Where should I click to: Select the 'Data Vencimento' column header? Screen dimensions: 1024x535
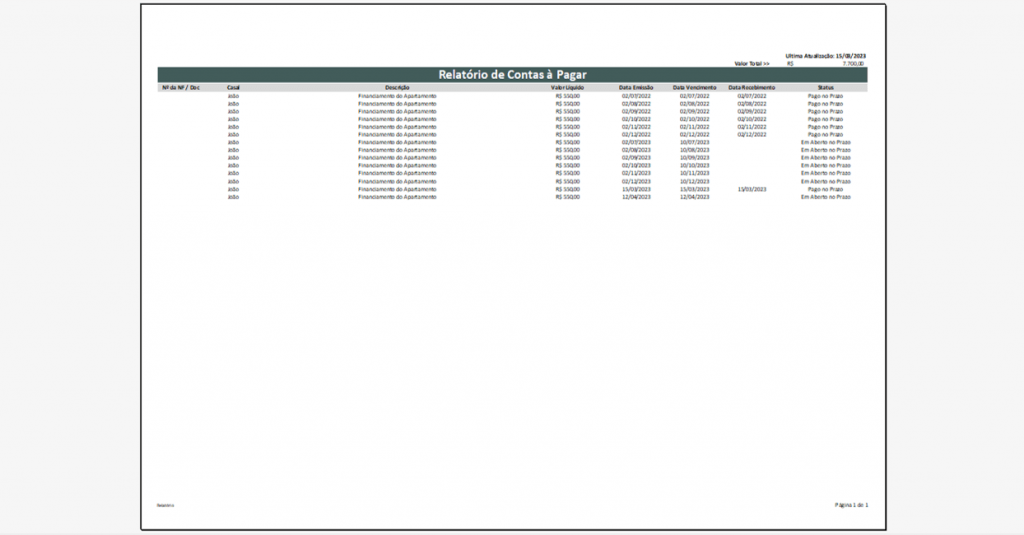tap(694, 88)
